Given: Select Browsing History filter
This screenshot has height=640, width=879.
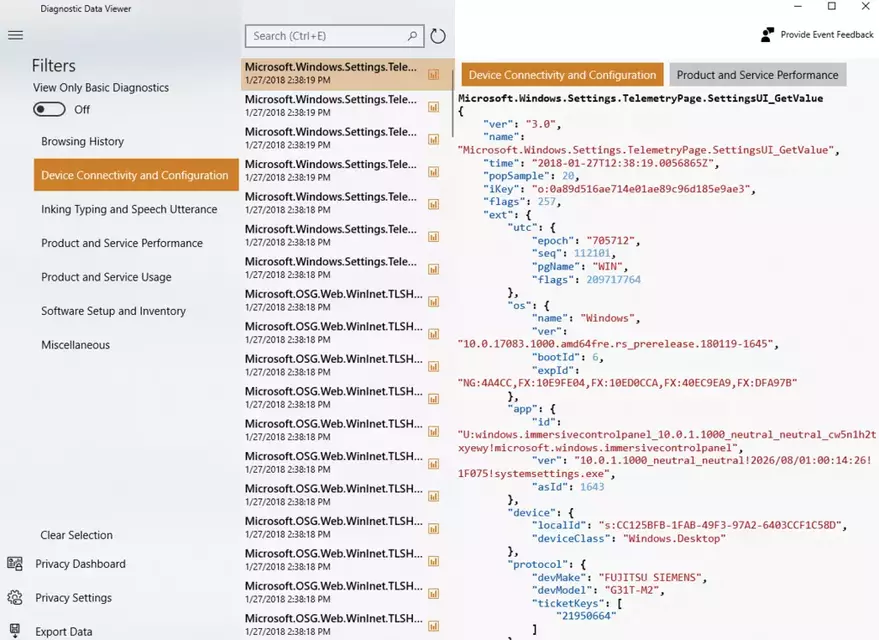Looking at the screenshot, I should pos(82,141).
